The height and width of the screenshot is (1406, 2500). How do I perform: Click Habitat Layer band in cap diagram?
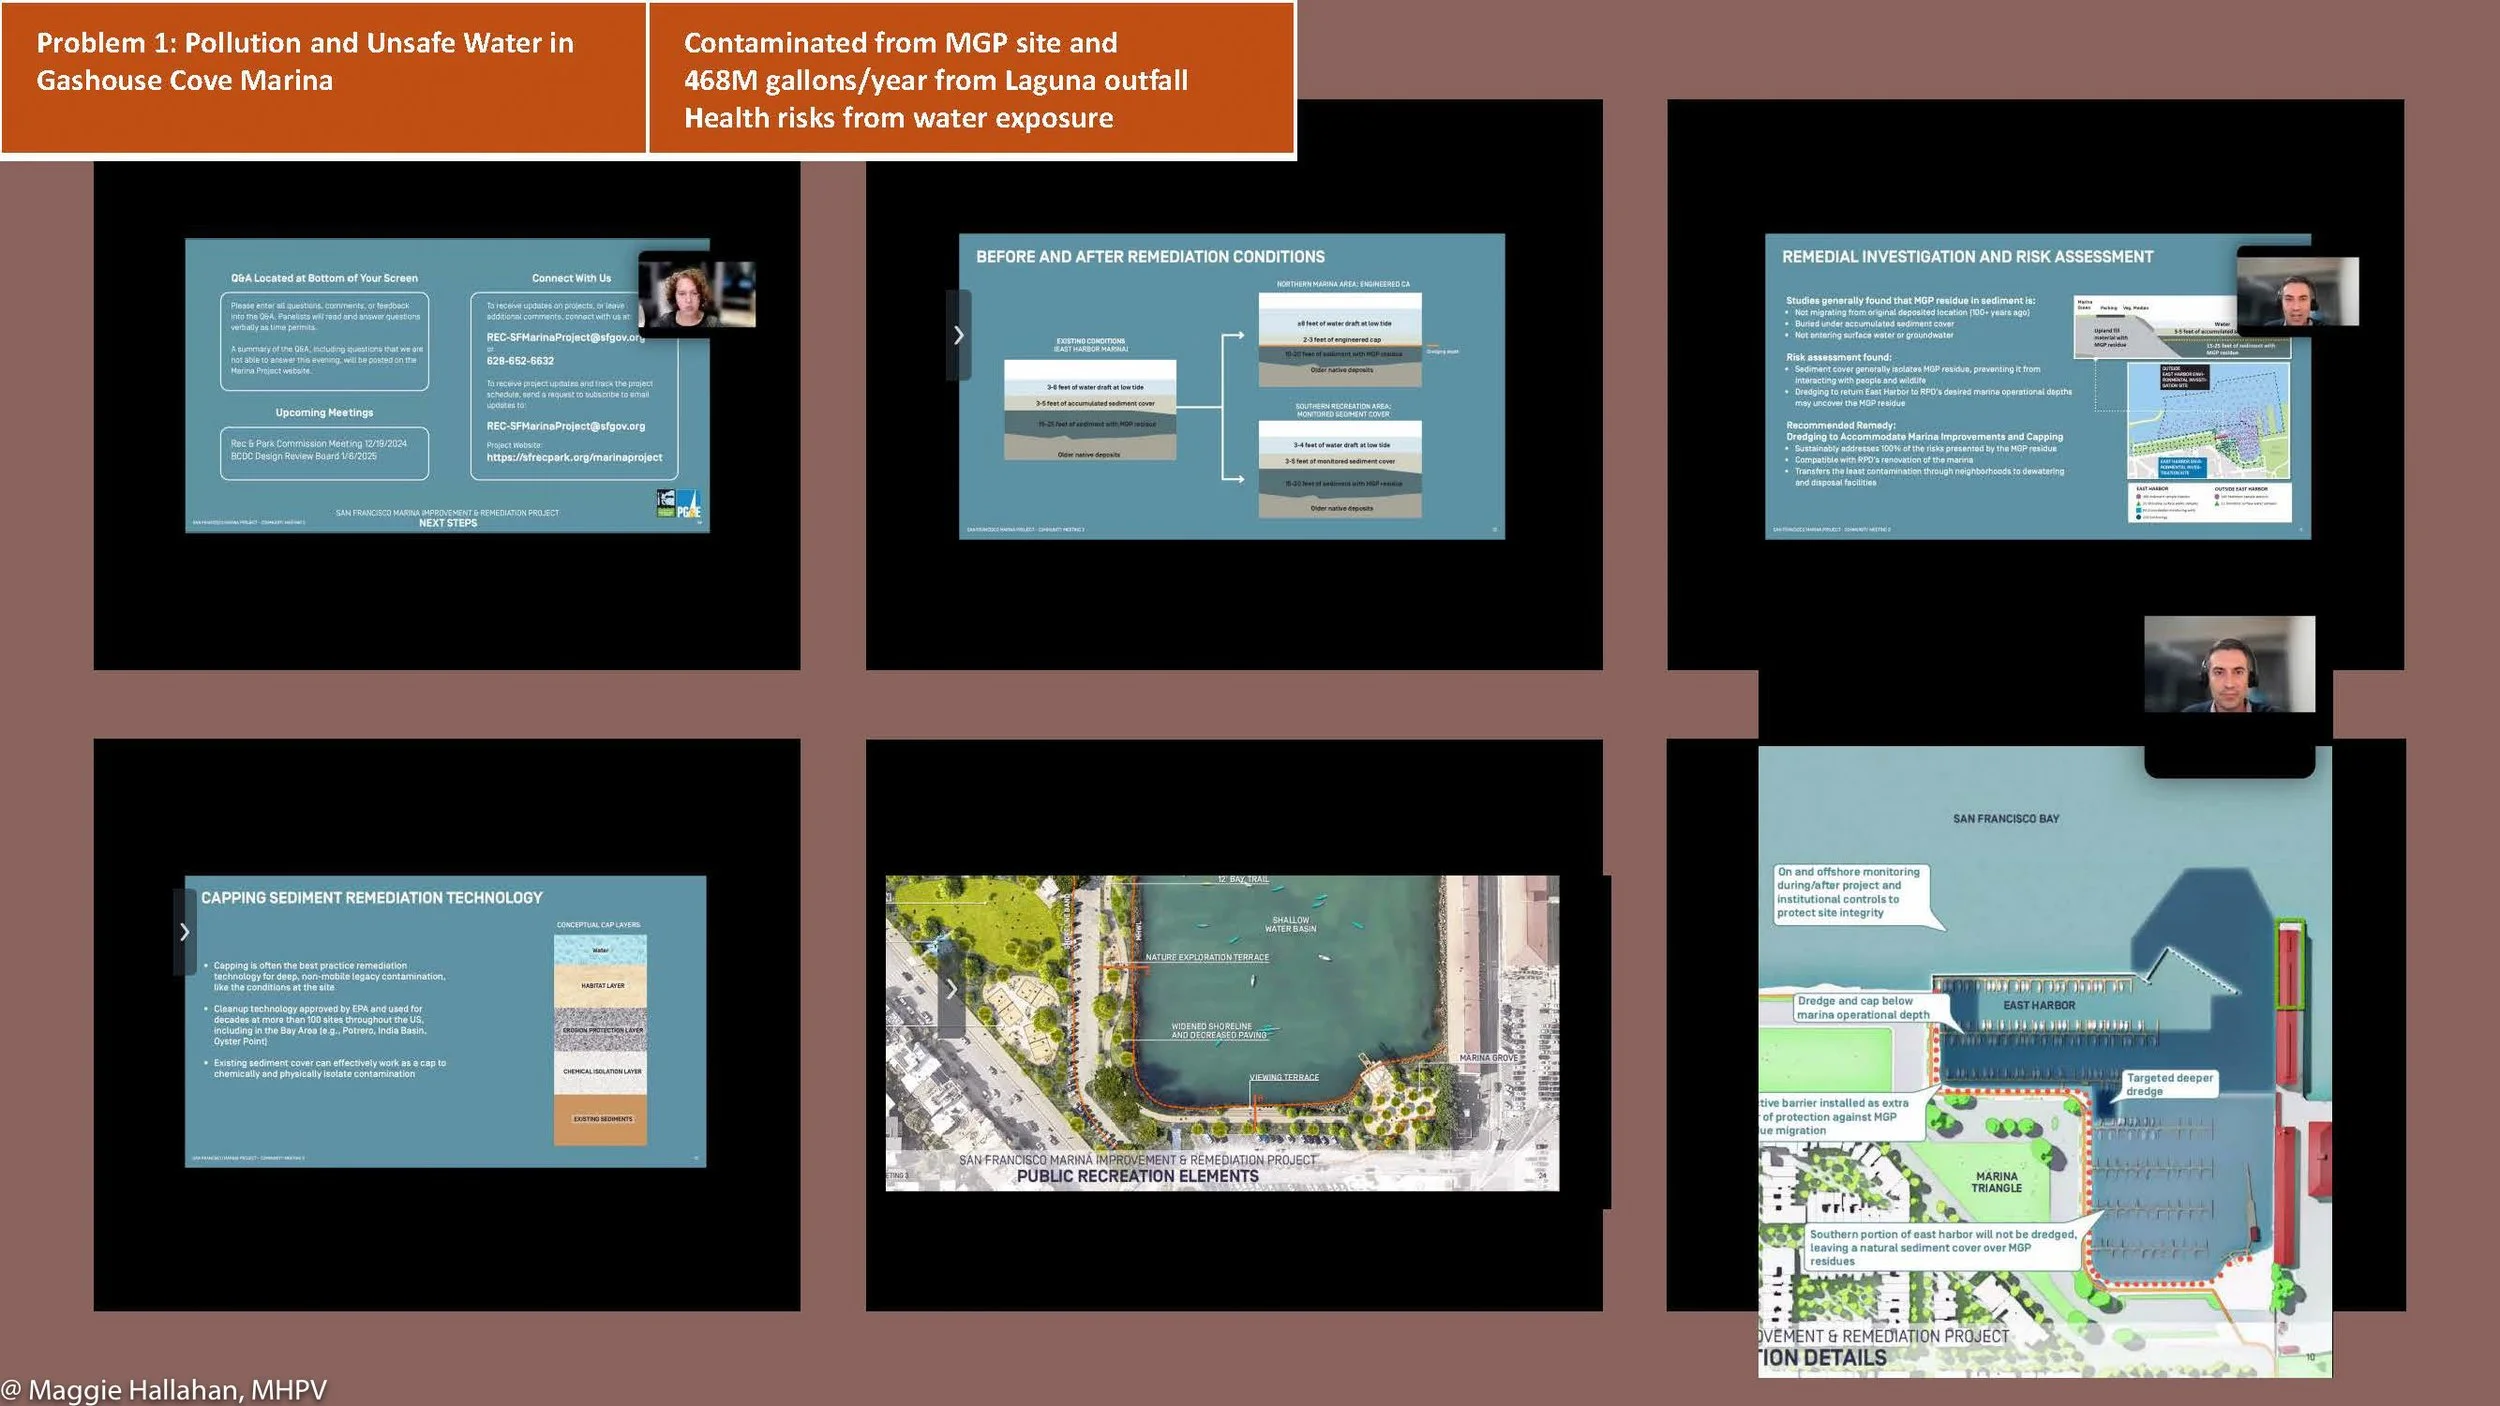click(x=601, y=986)
